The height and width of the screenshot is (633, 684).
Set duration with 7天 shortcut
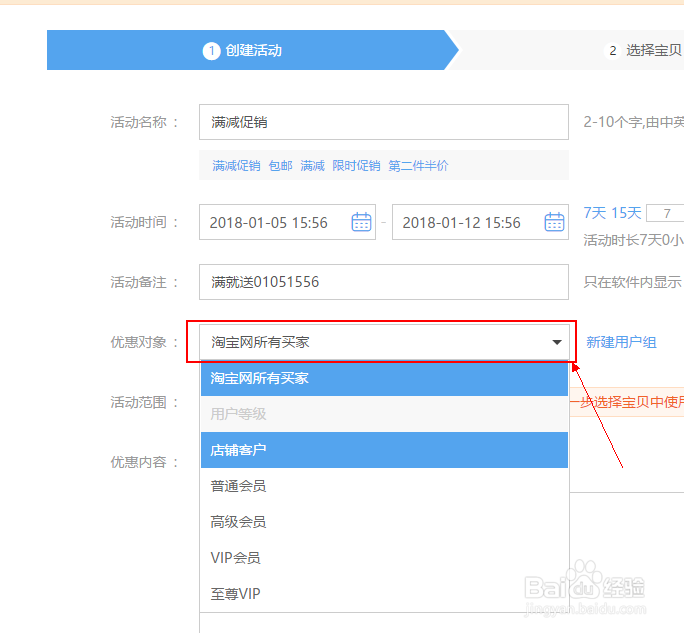(x=595, y=213)
